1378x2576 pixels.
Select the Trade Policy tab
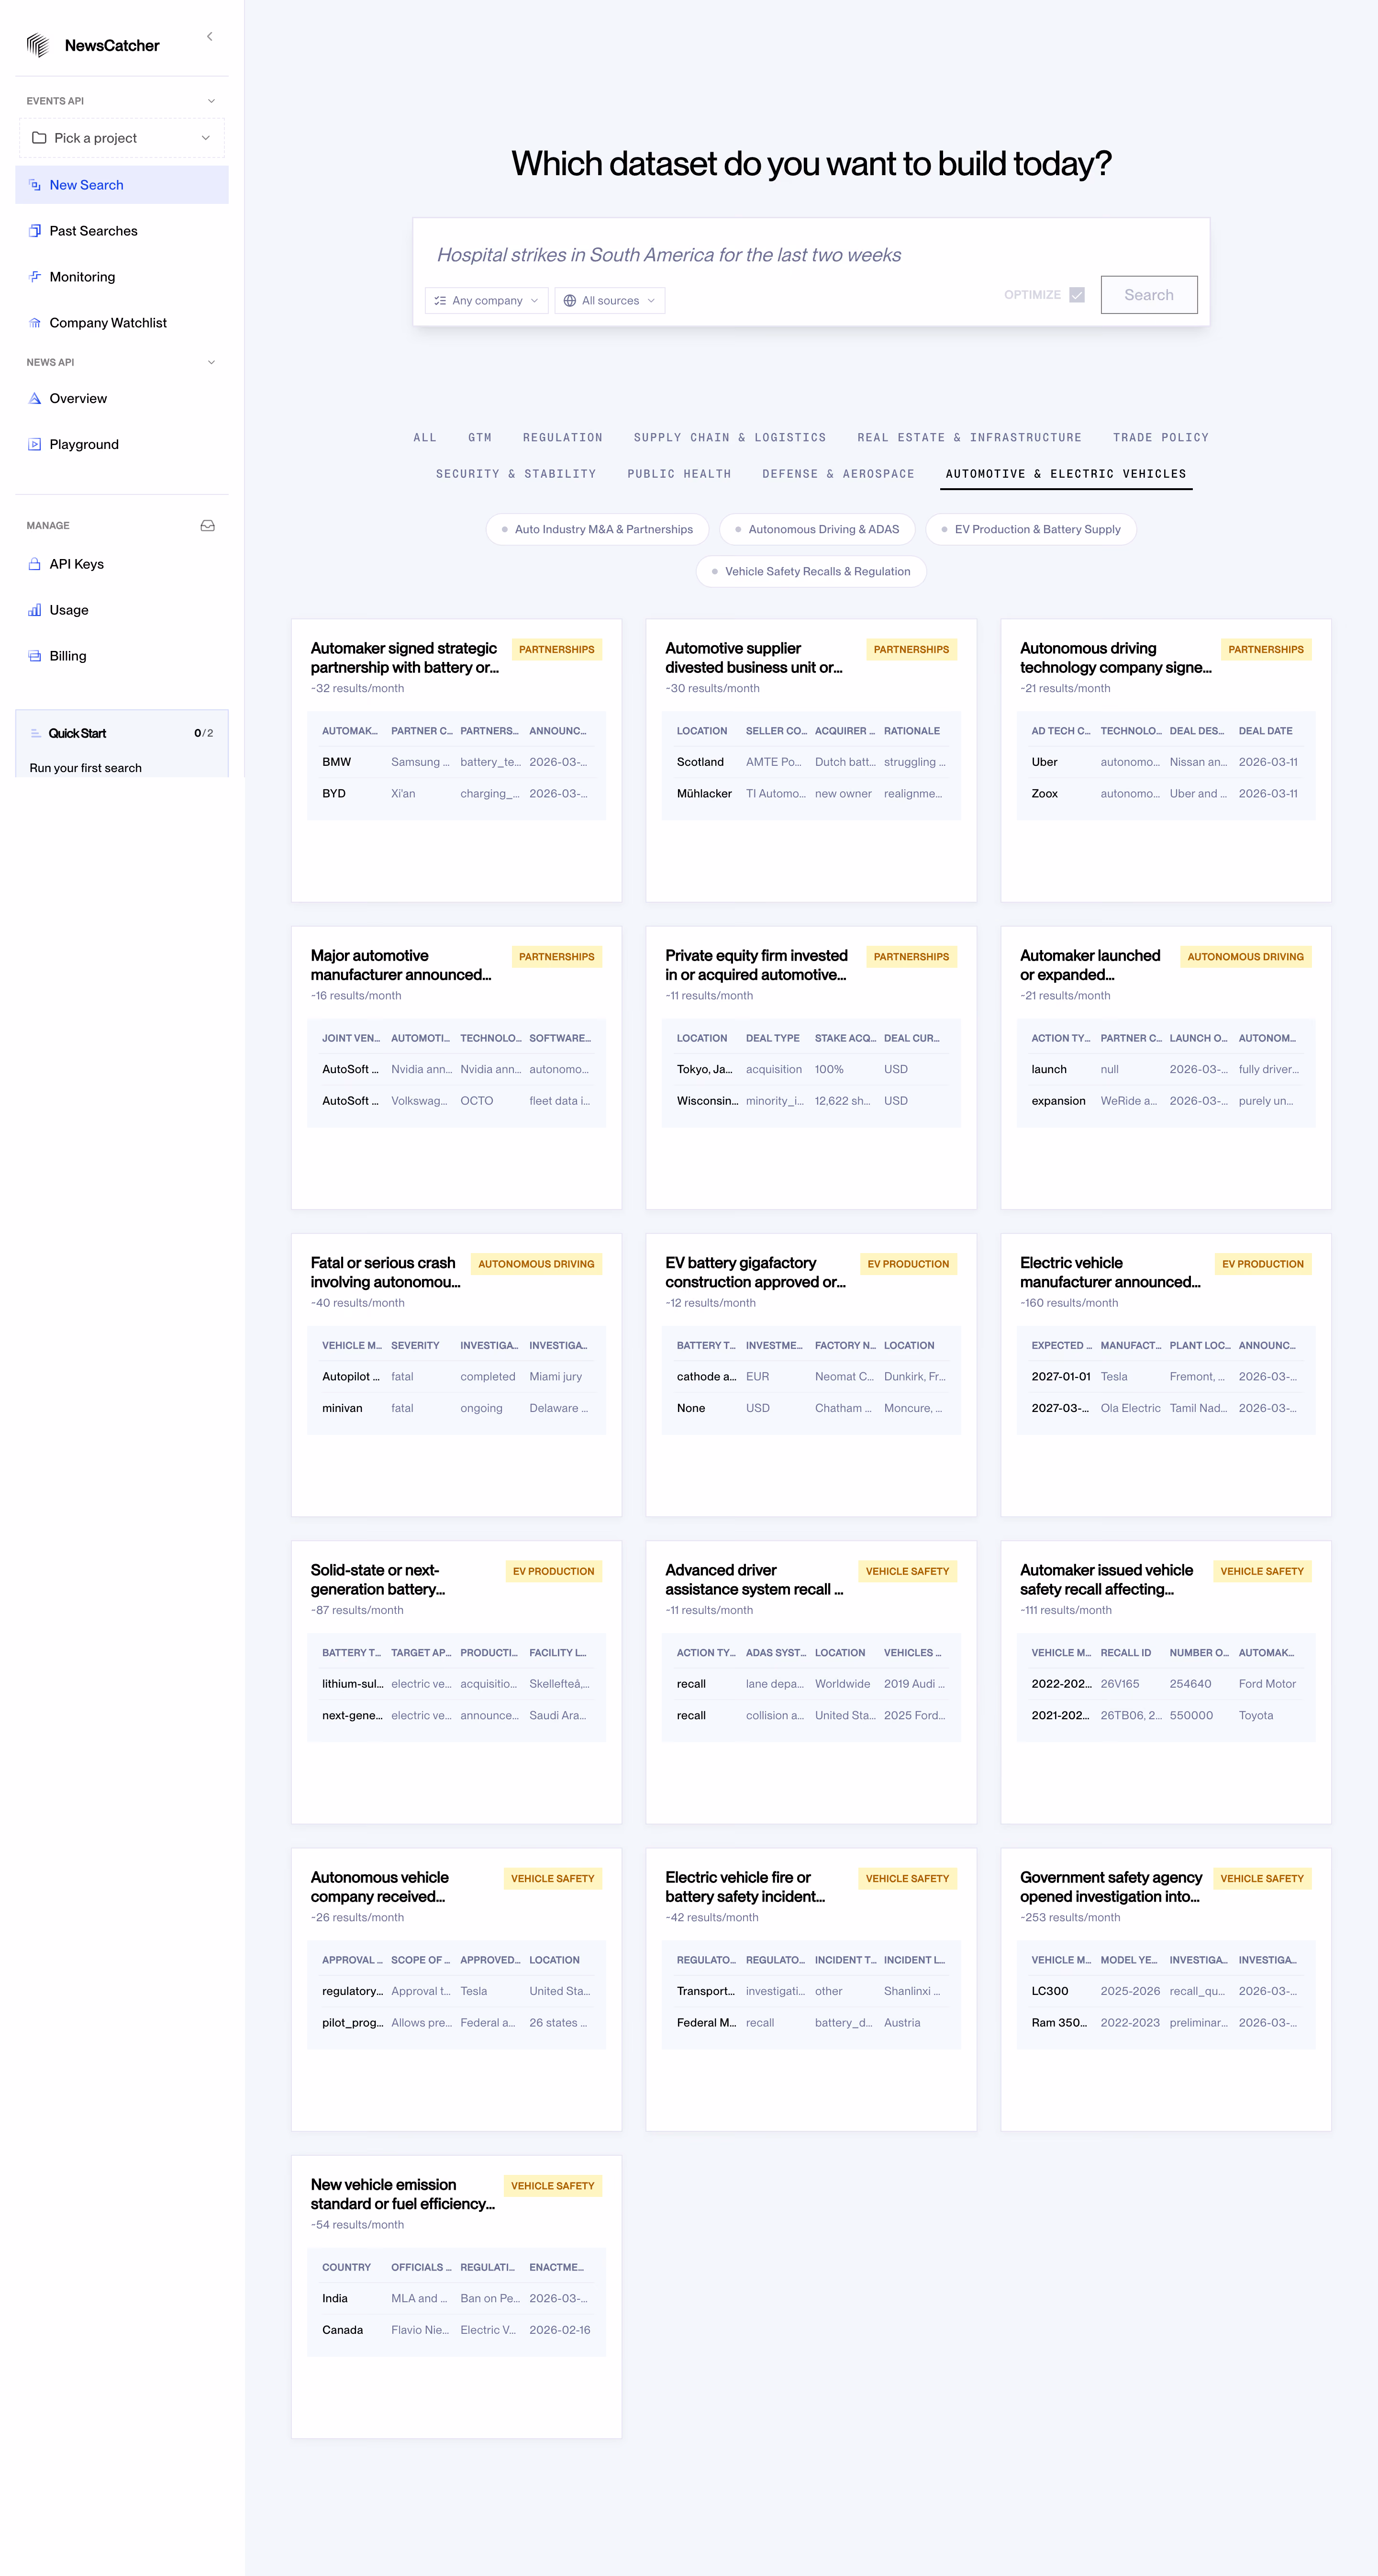pos(1160,438)
